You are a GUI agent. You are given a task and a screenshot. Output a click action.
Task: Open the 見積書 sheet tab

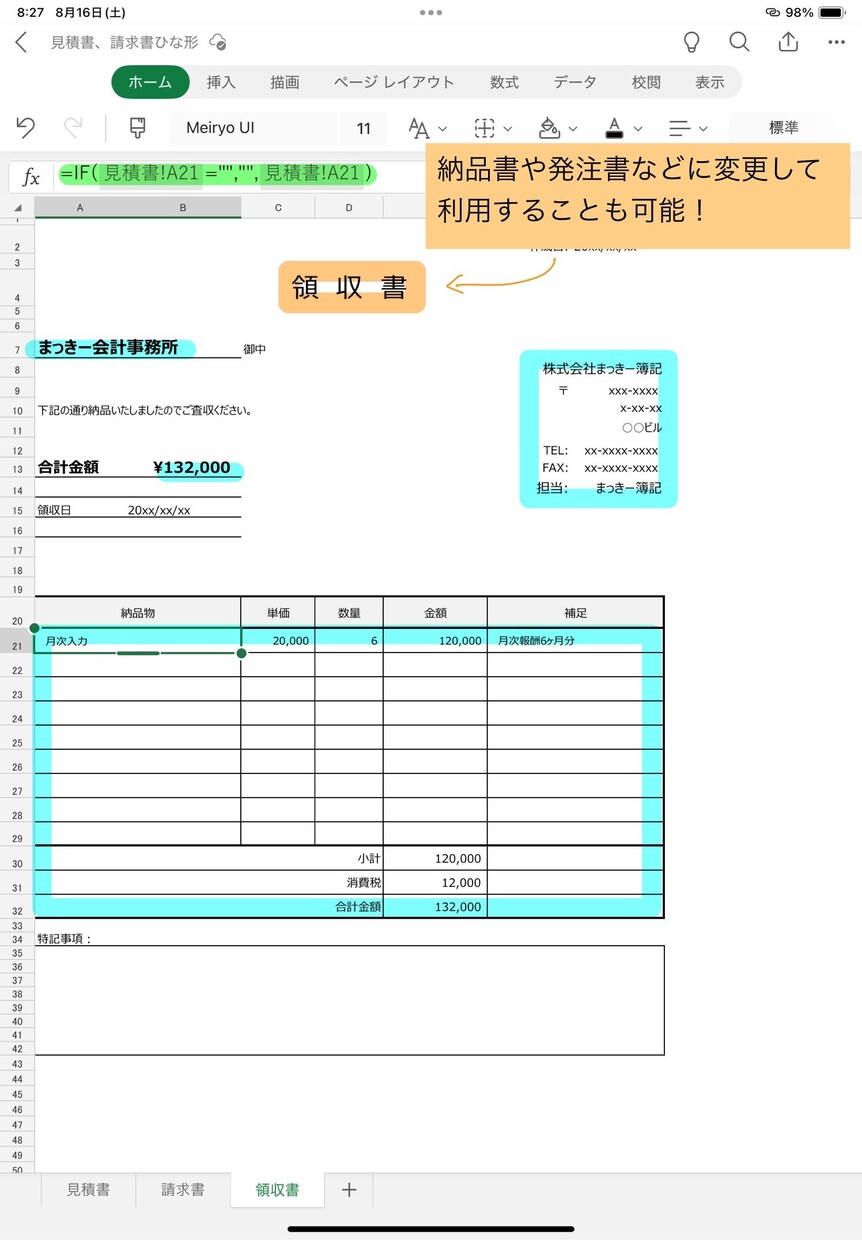coord(88,1190)
